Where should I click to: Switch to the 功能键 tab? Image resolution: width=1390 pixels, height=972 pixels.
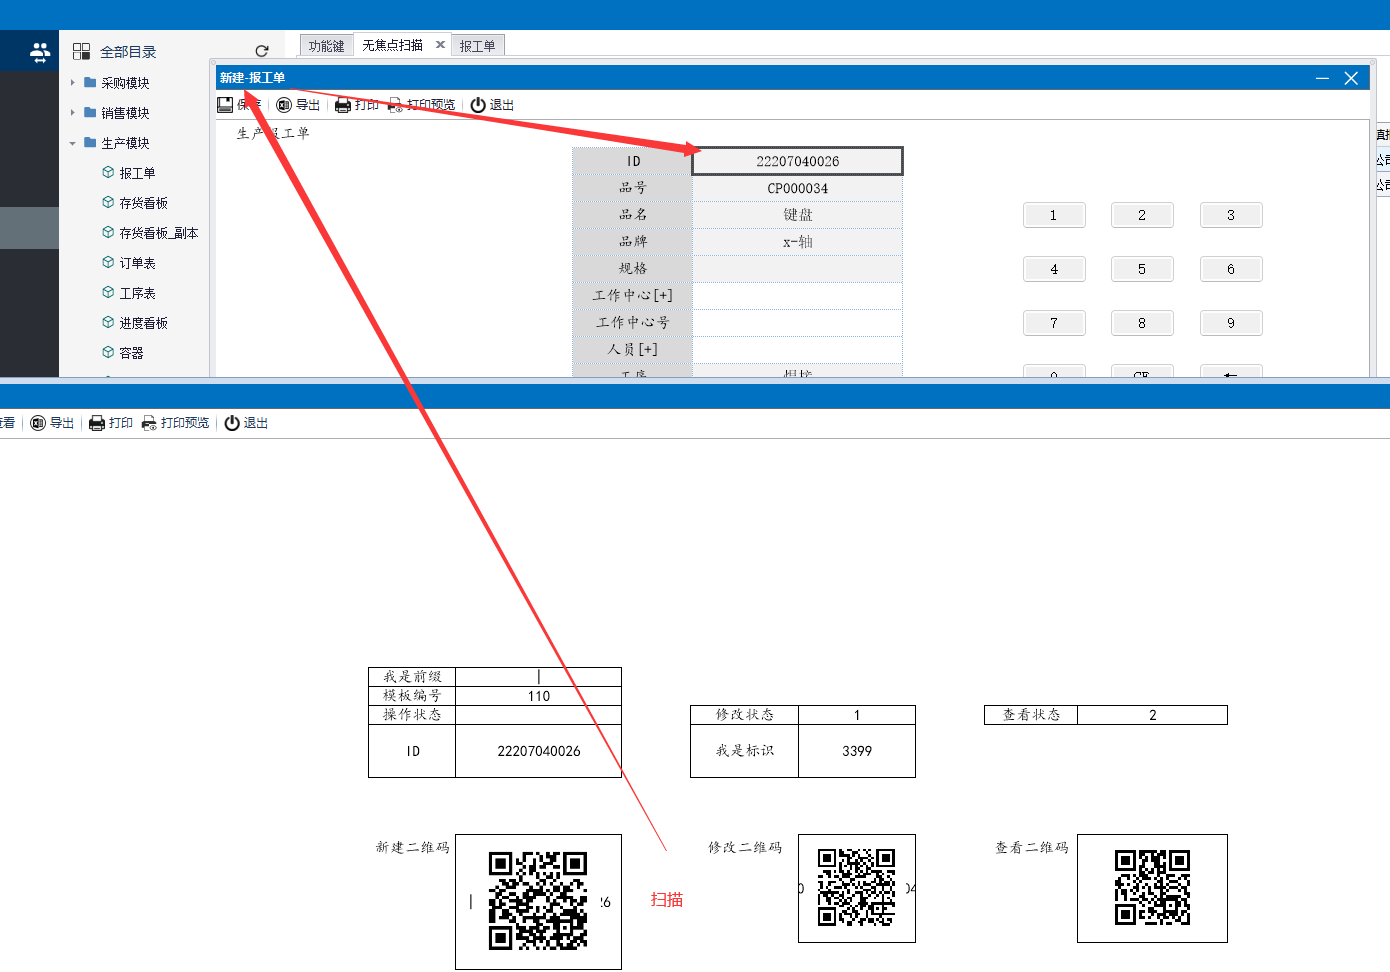point(326,46)
